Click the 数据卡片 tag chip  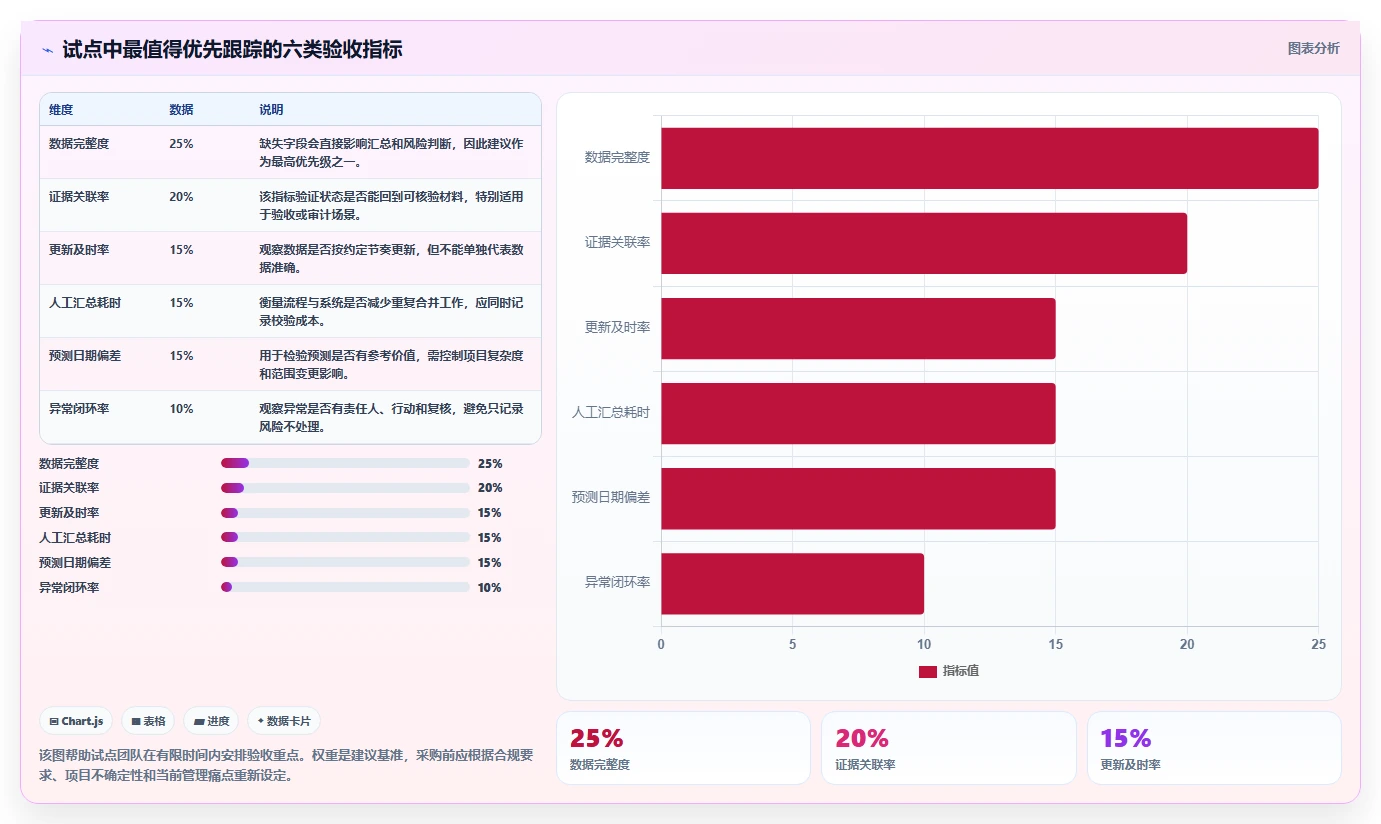(x=284, y=721)
